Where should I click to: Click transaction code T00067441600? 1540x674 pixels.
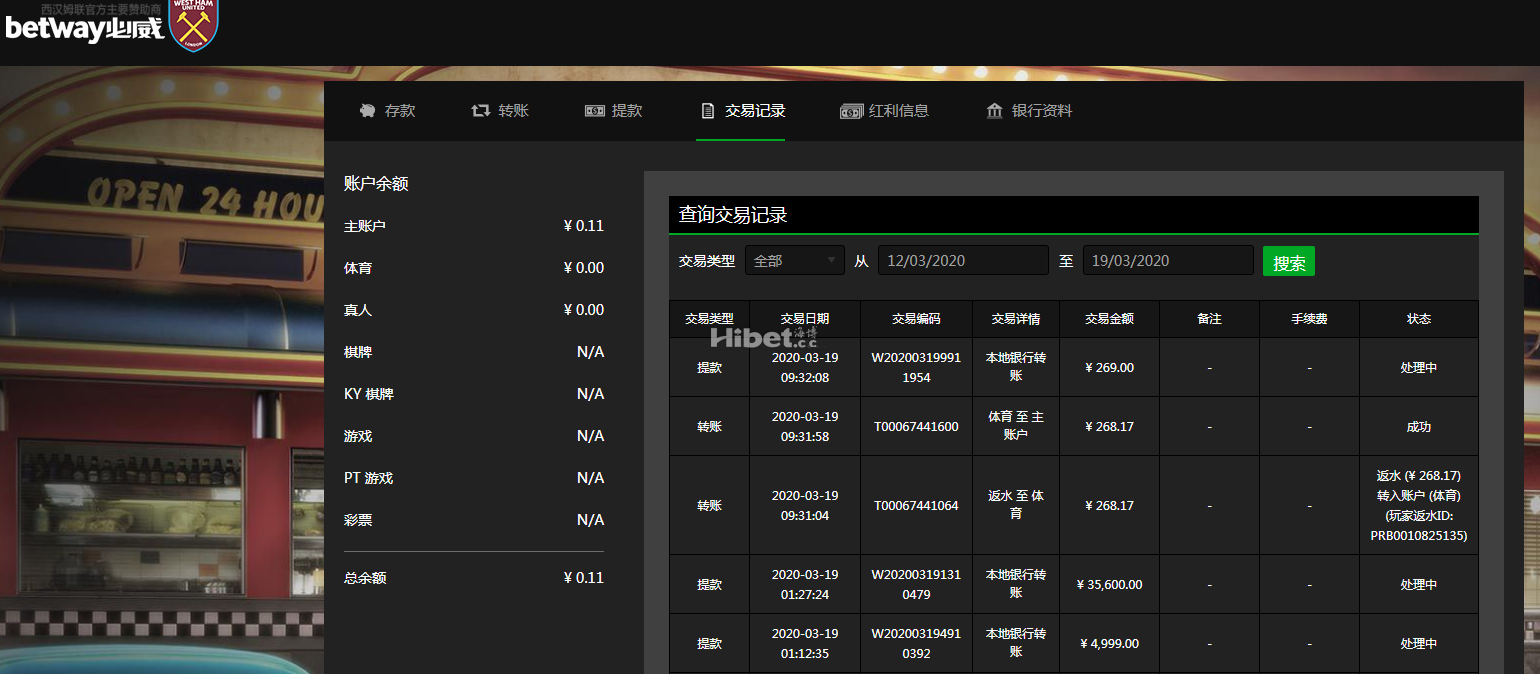916,427
